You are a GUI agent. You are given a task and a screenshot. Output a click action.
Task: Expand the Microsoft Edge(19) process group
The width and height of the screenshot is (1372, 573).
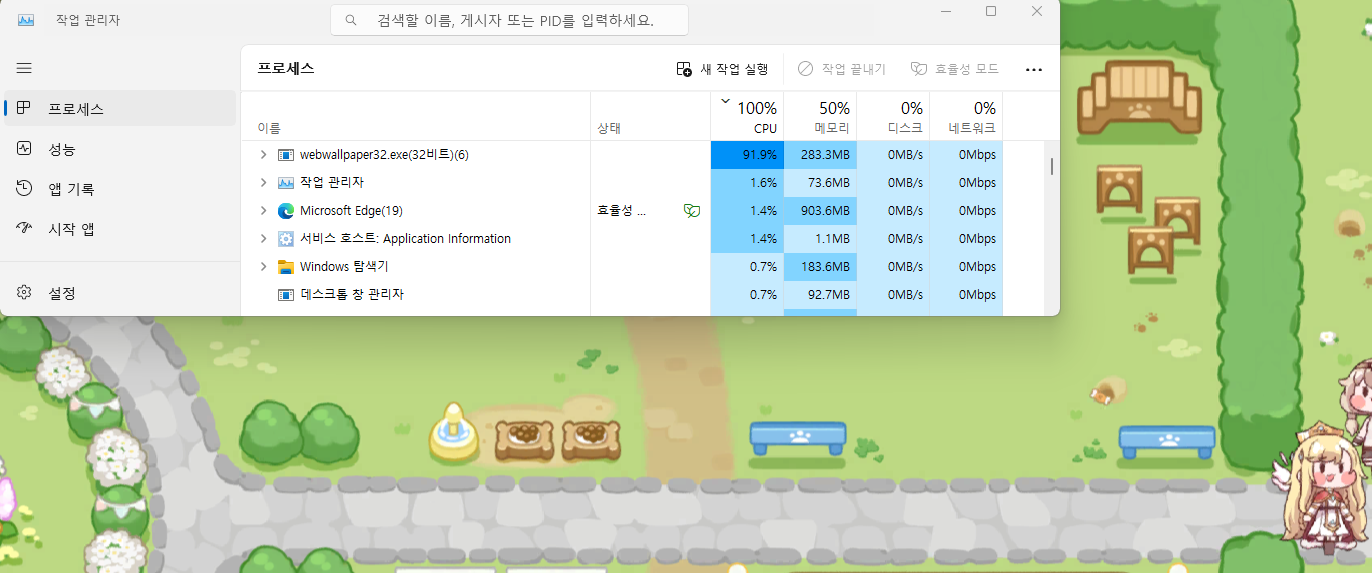(263, 211)
